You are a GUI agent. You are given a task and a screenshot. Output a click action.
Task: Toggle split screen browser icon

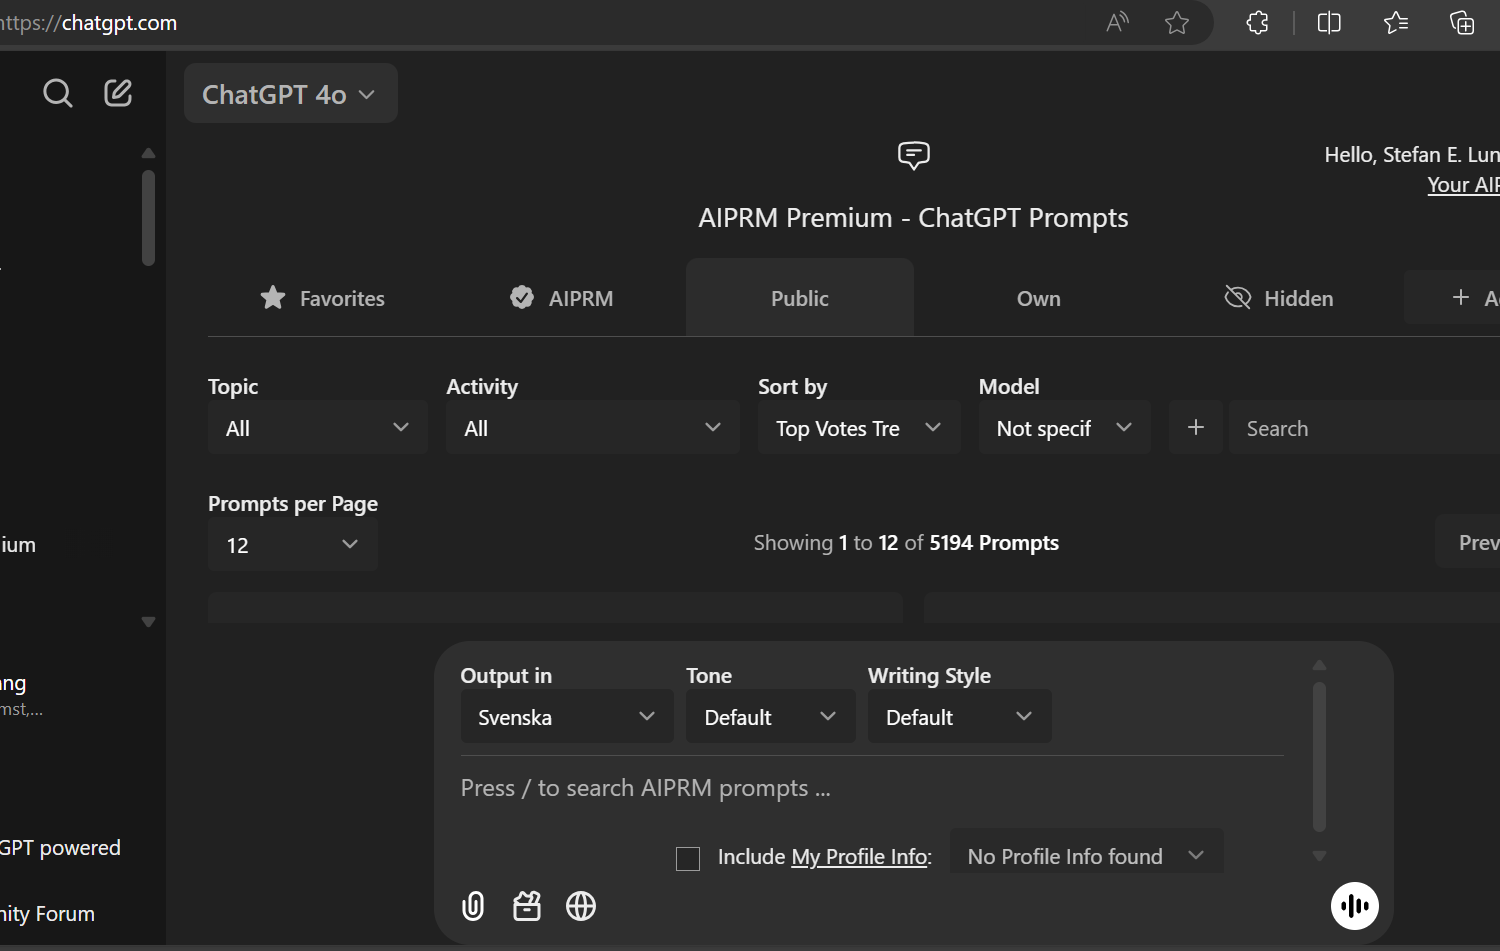coord(1329,22)
